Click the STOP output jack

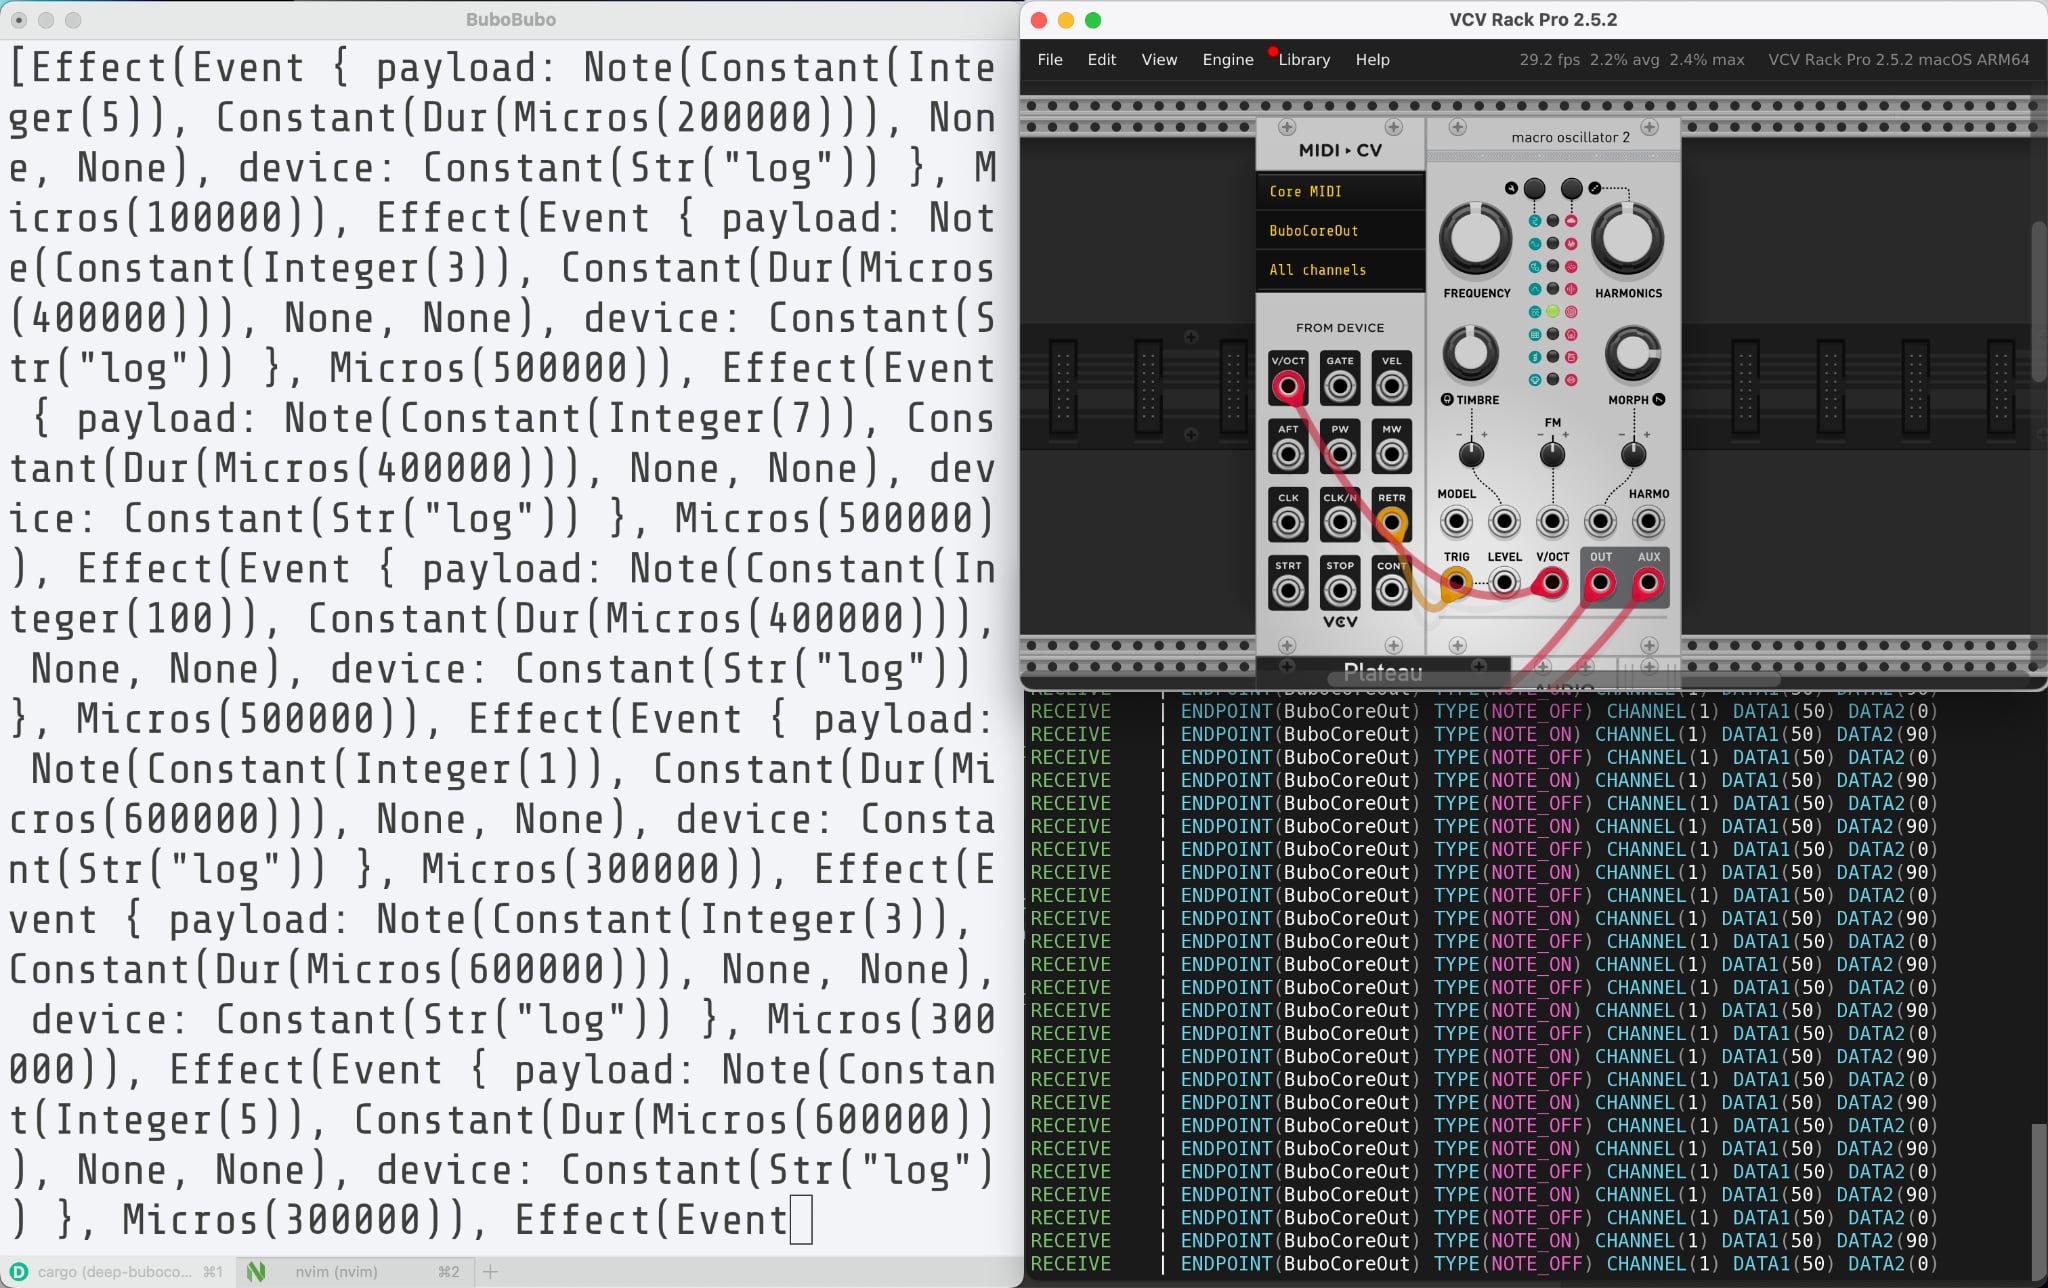coord(1340,591)
